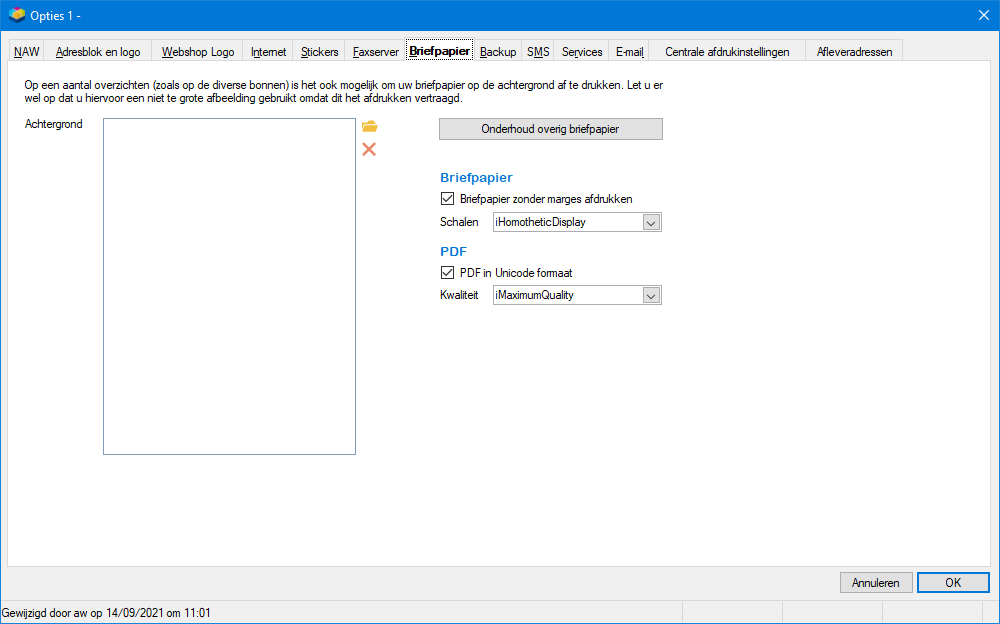The height and width of the screenshot is (624, 1000).
Task: Go to the Stickers tab
Action: point(320,52)
